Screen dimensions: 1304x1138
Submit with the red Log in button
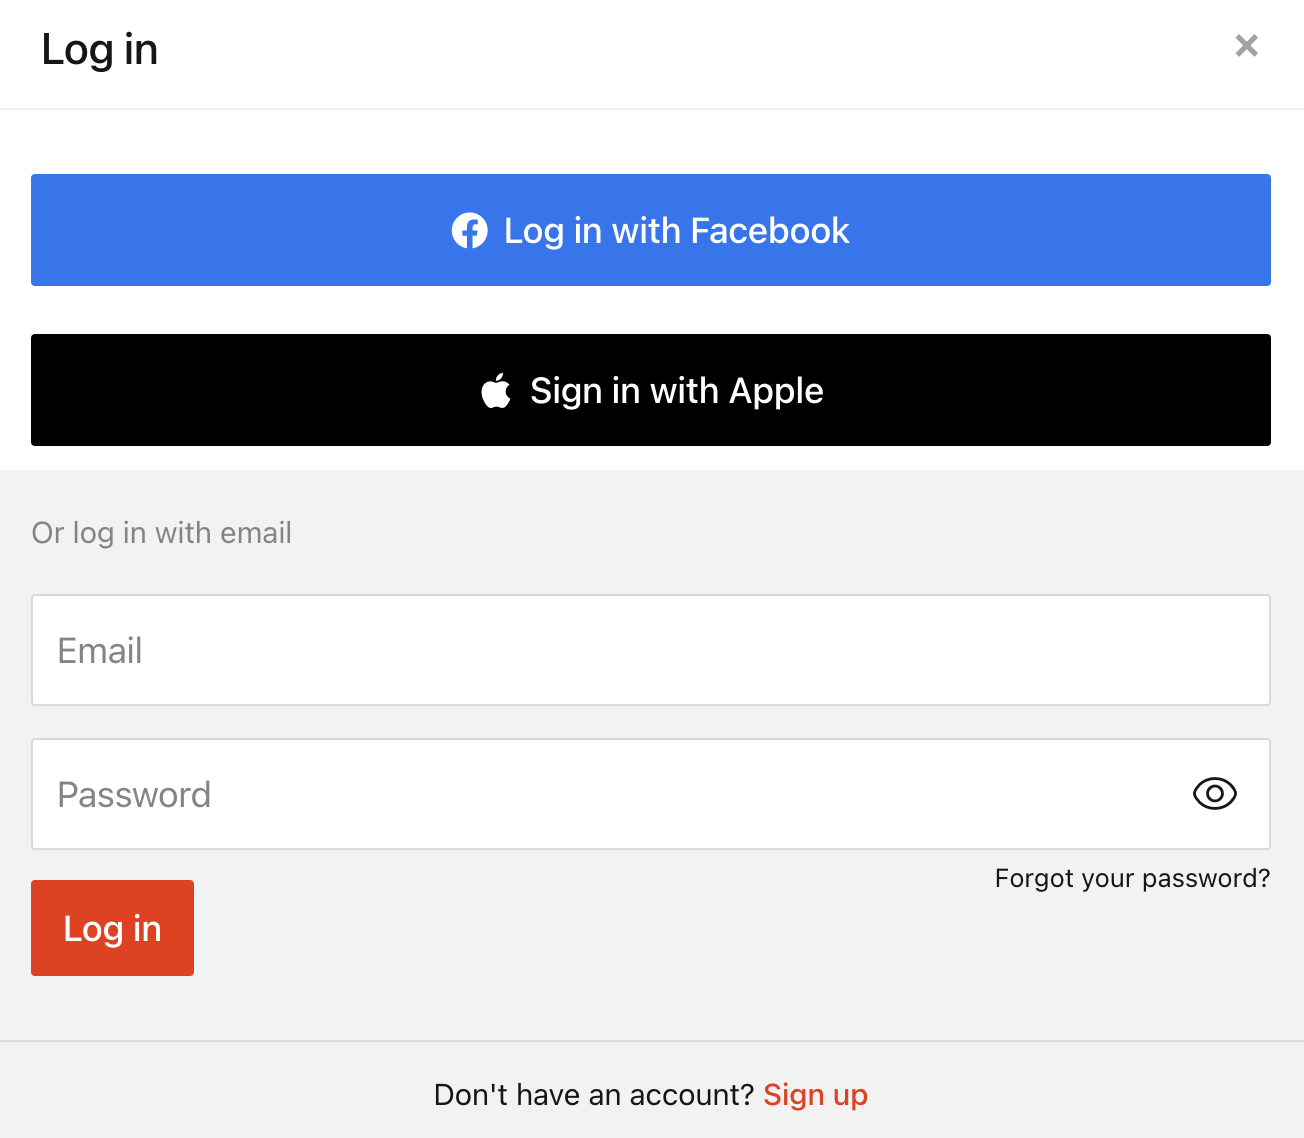point(112,928)
